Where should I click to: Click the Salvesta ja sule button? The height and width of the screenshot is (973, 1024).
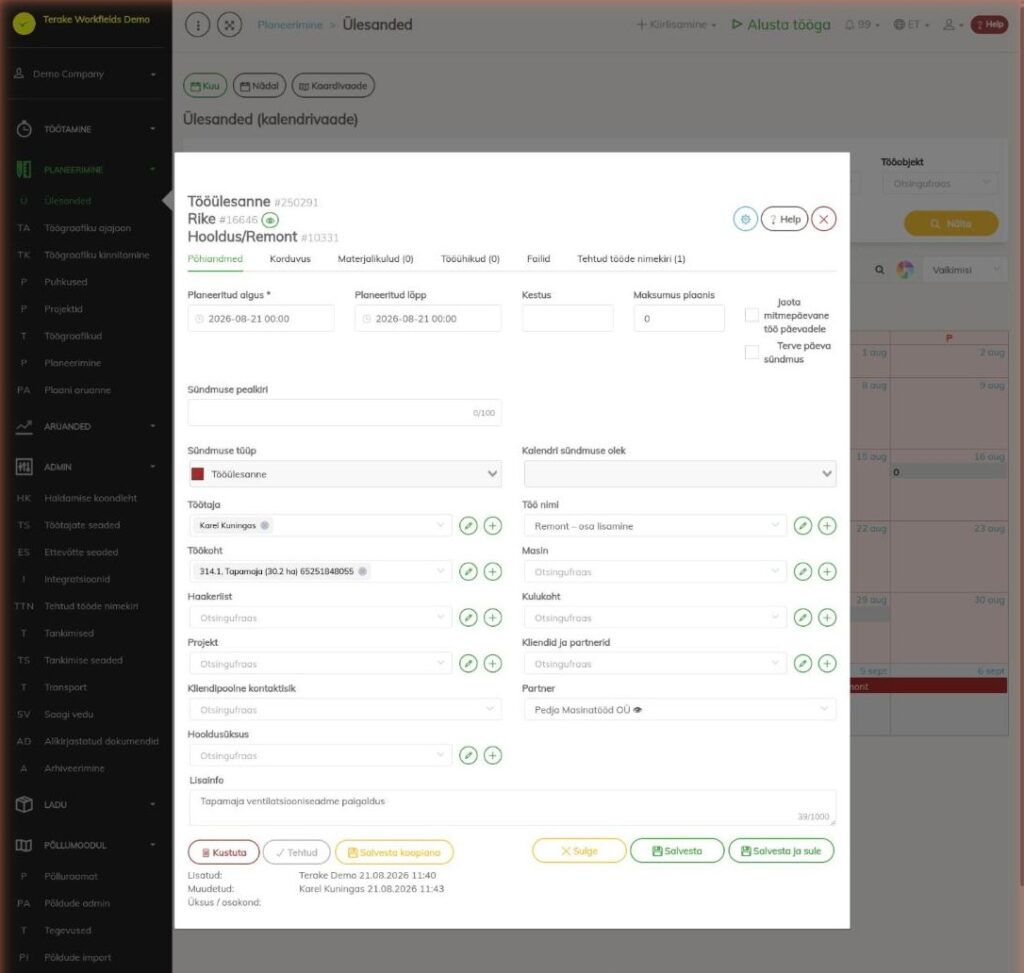click(781, 851)
